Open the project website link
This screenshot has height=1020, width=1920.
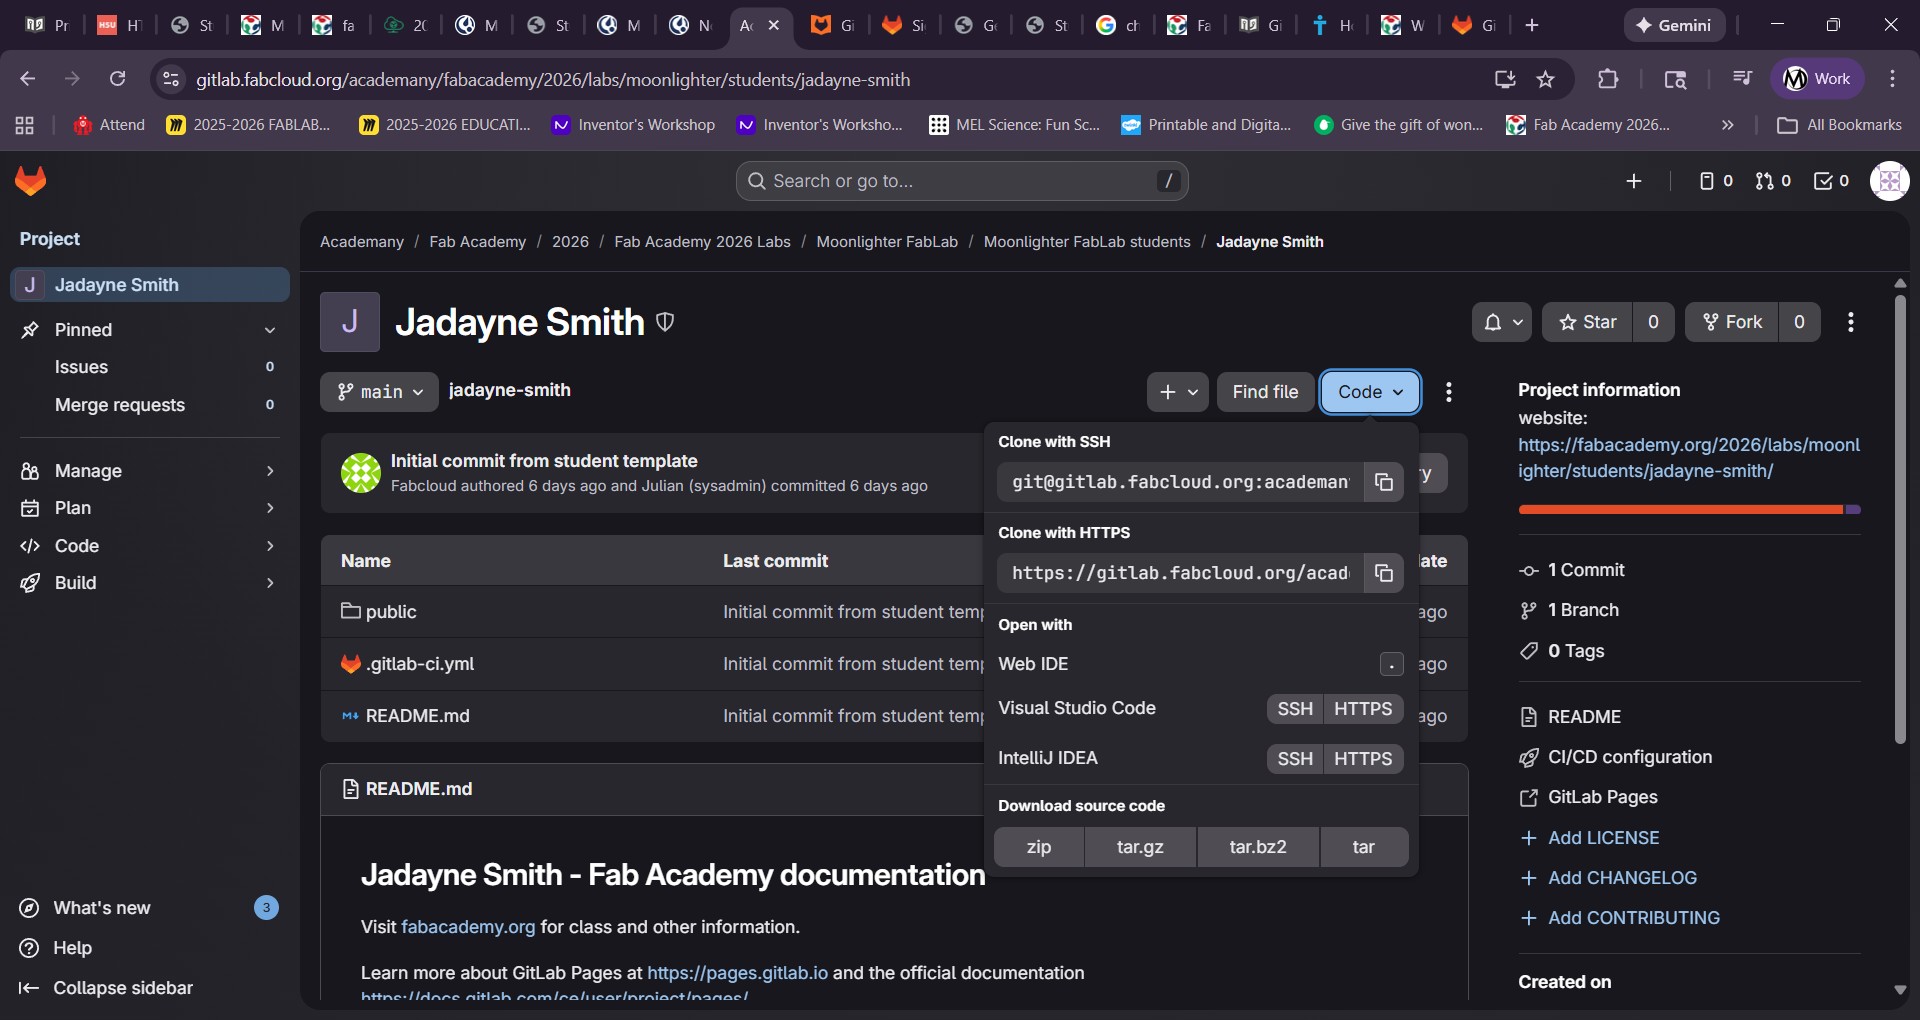tap(1689, 458)
